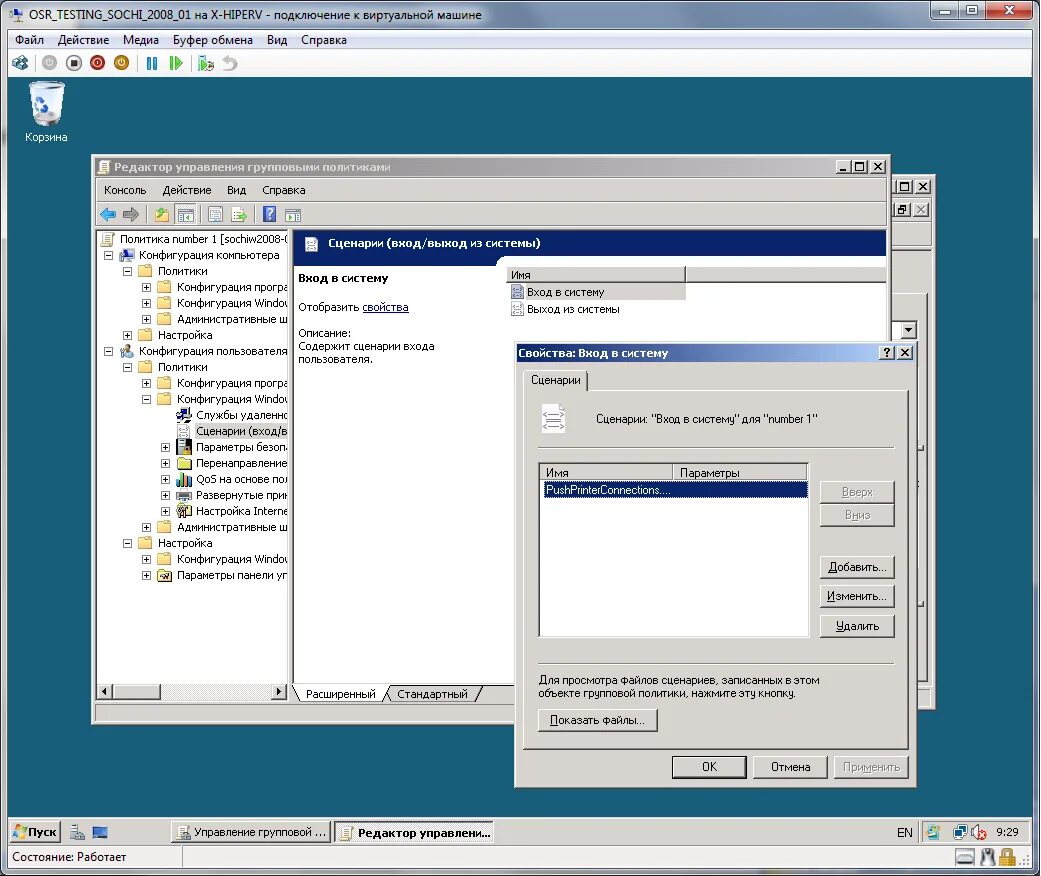Click Добавить... button
This screenshot has height=876, width=1041.
pyautogui.click(x=857, y=567)
